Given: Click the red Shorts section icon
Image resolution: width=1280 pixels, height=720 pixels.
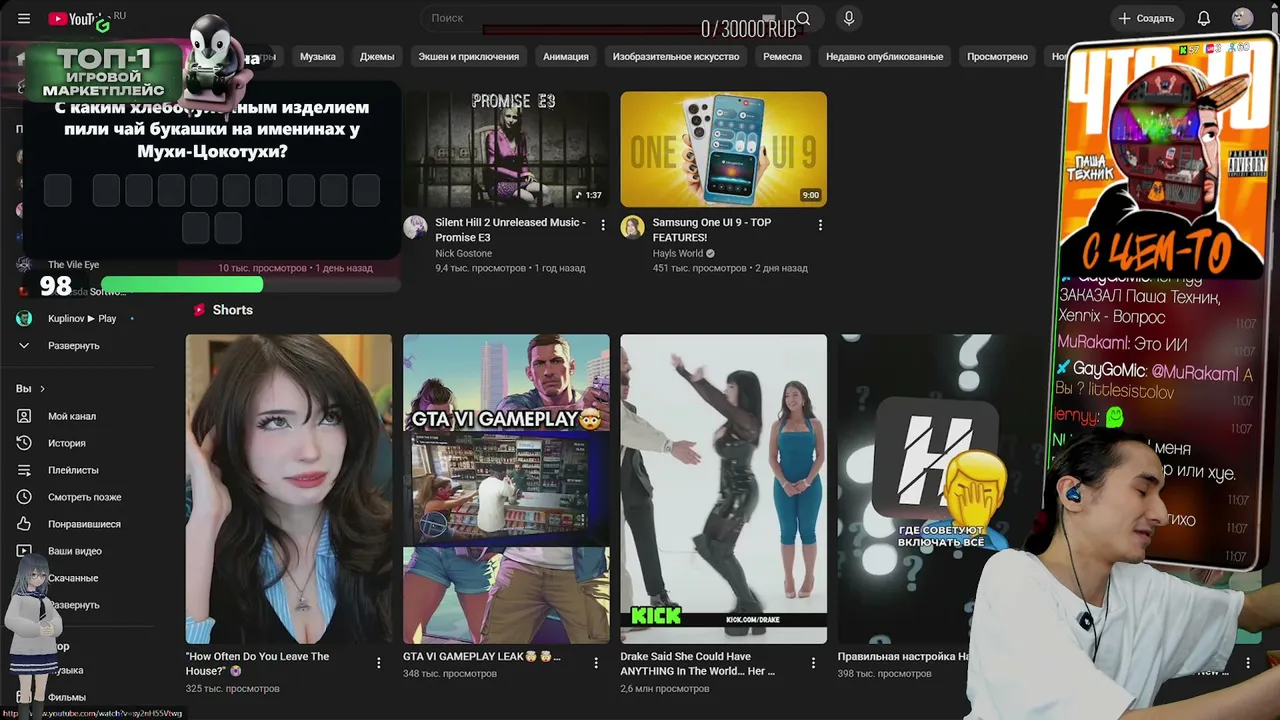Looking at the screenshot, I should [x=199, y=310].
